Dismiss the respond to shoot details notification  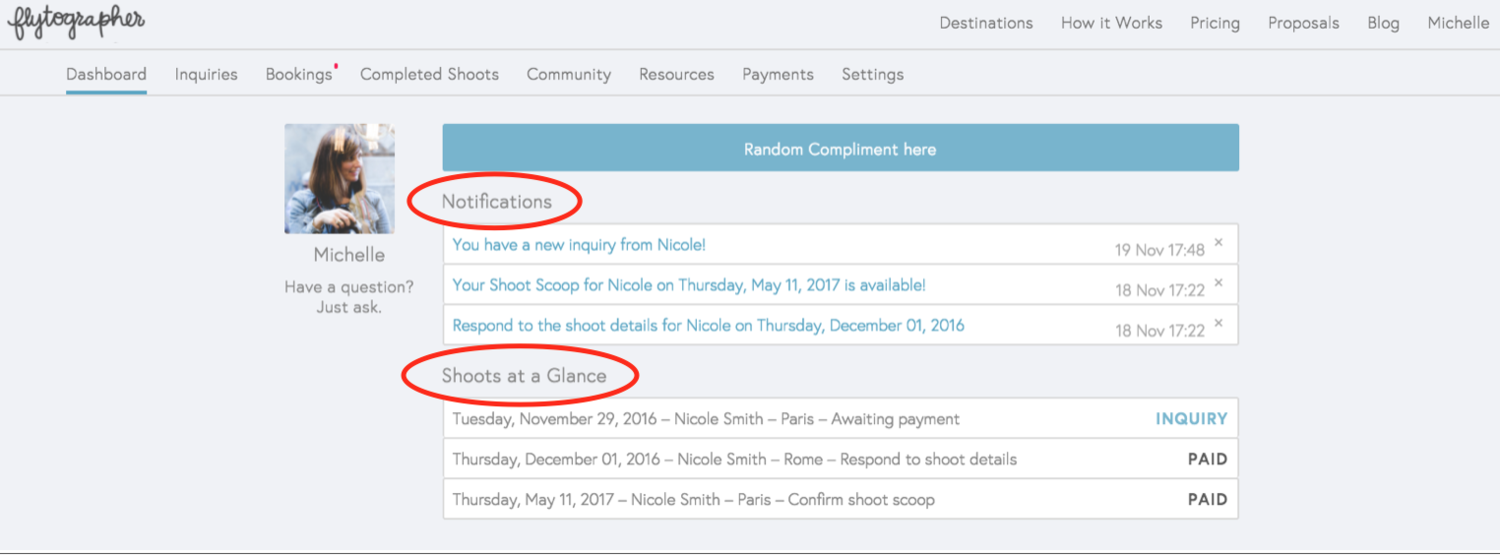[x=1218, y=323]
